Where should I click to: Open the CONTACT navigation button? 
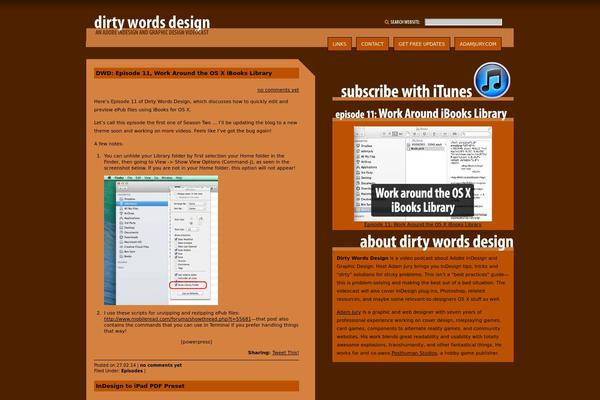(x=372, y=44)
